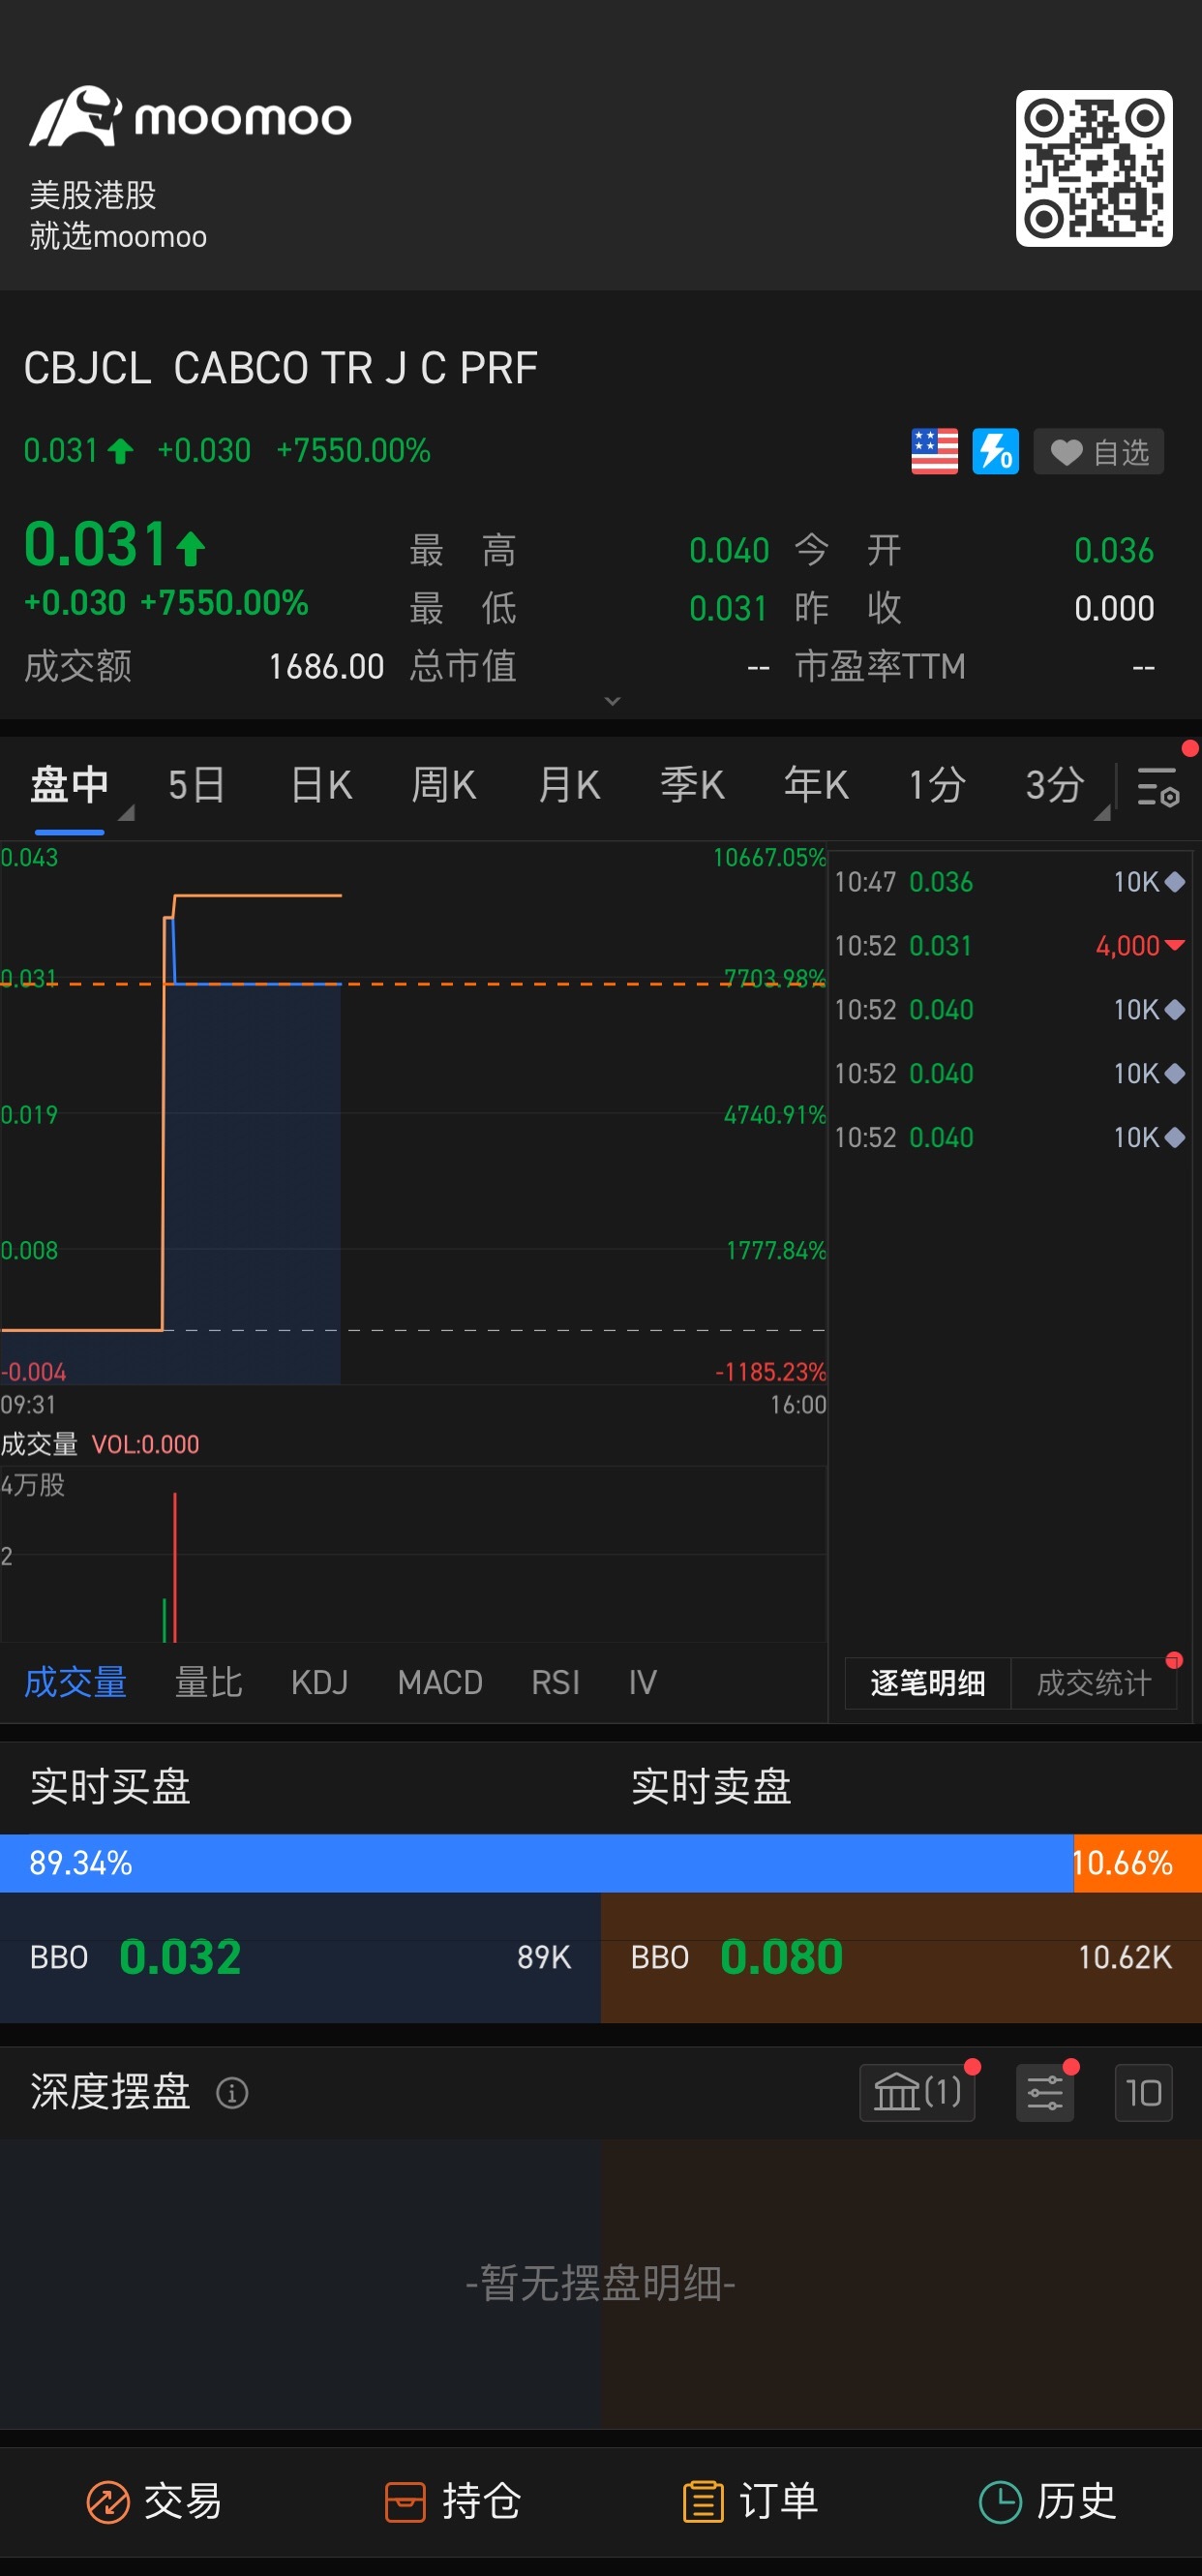Select 成交量 volume indicator
Screen dimensions: 1202x2576
(x=75, y=1683)
